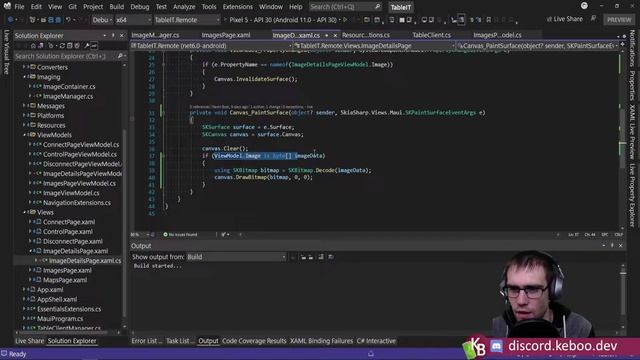
Task: Open the Notifications side panel tab
Action: pos(632,48)
